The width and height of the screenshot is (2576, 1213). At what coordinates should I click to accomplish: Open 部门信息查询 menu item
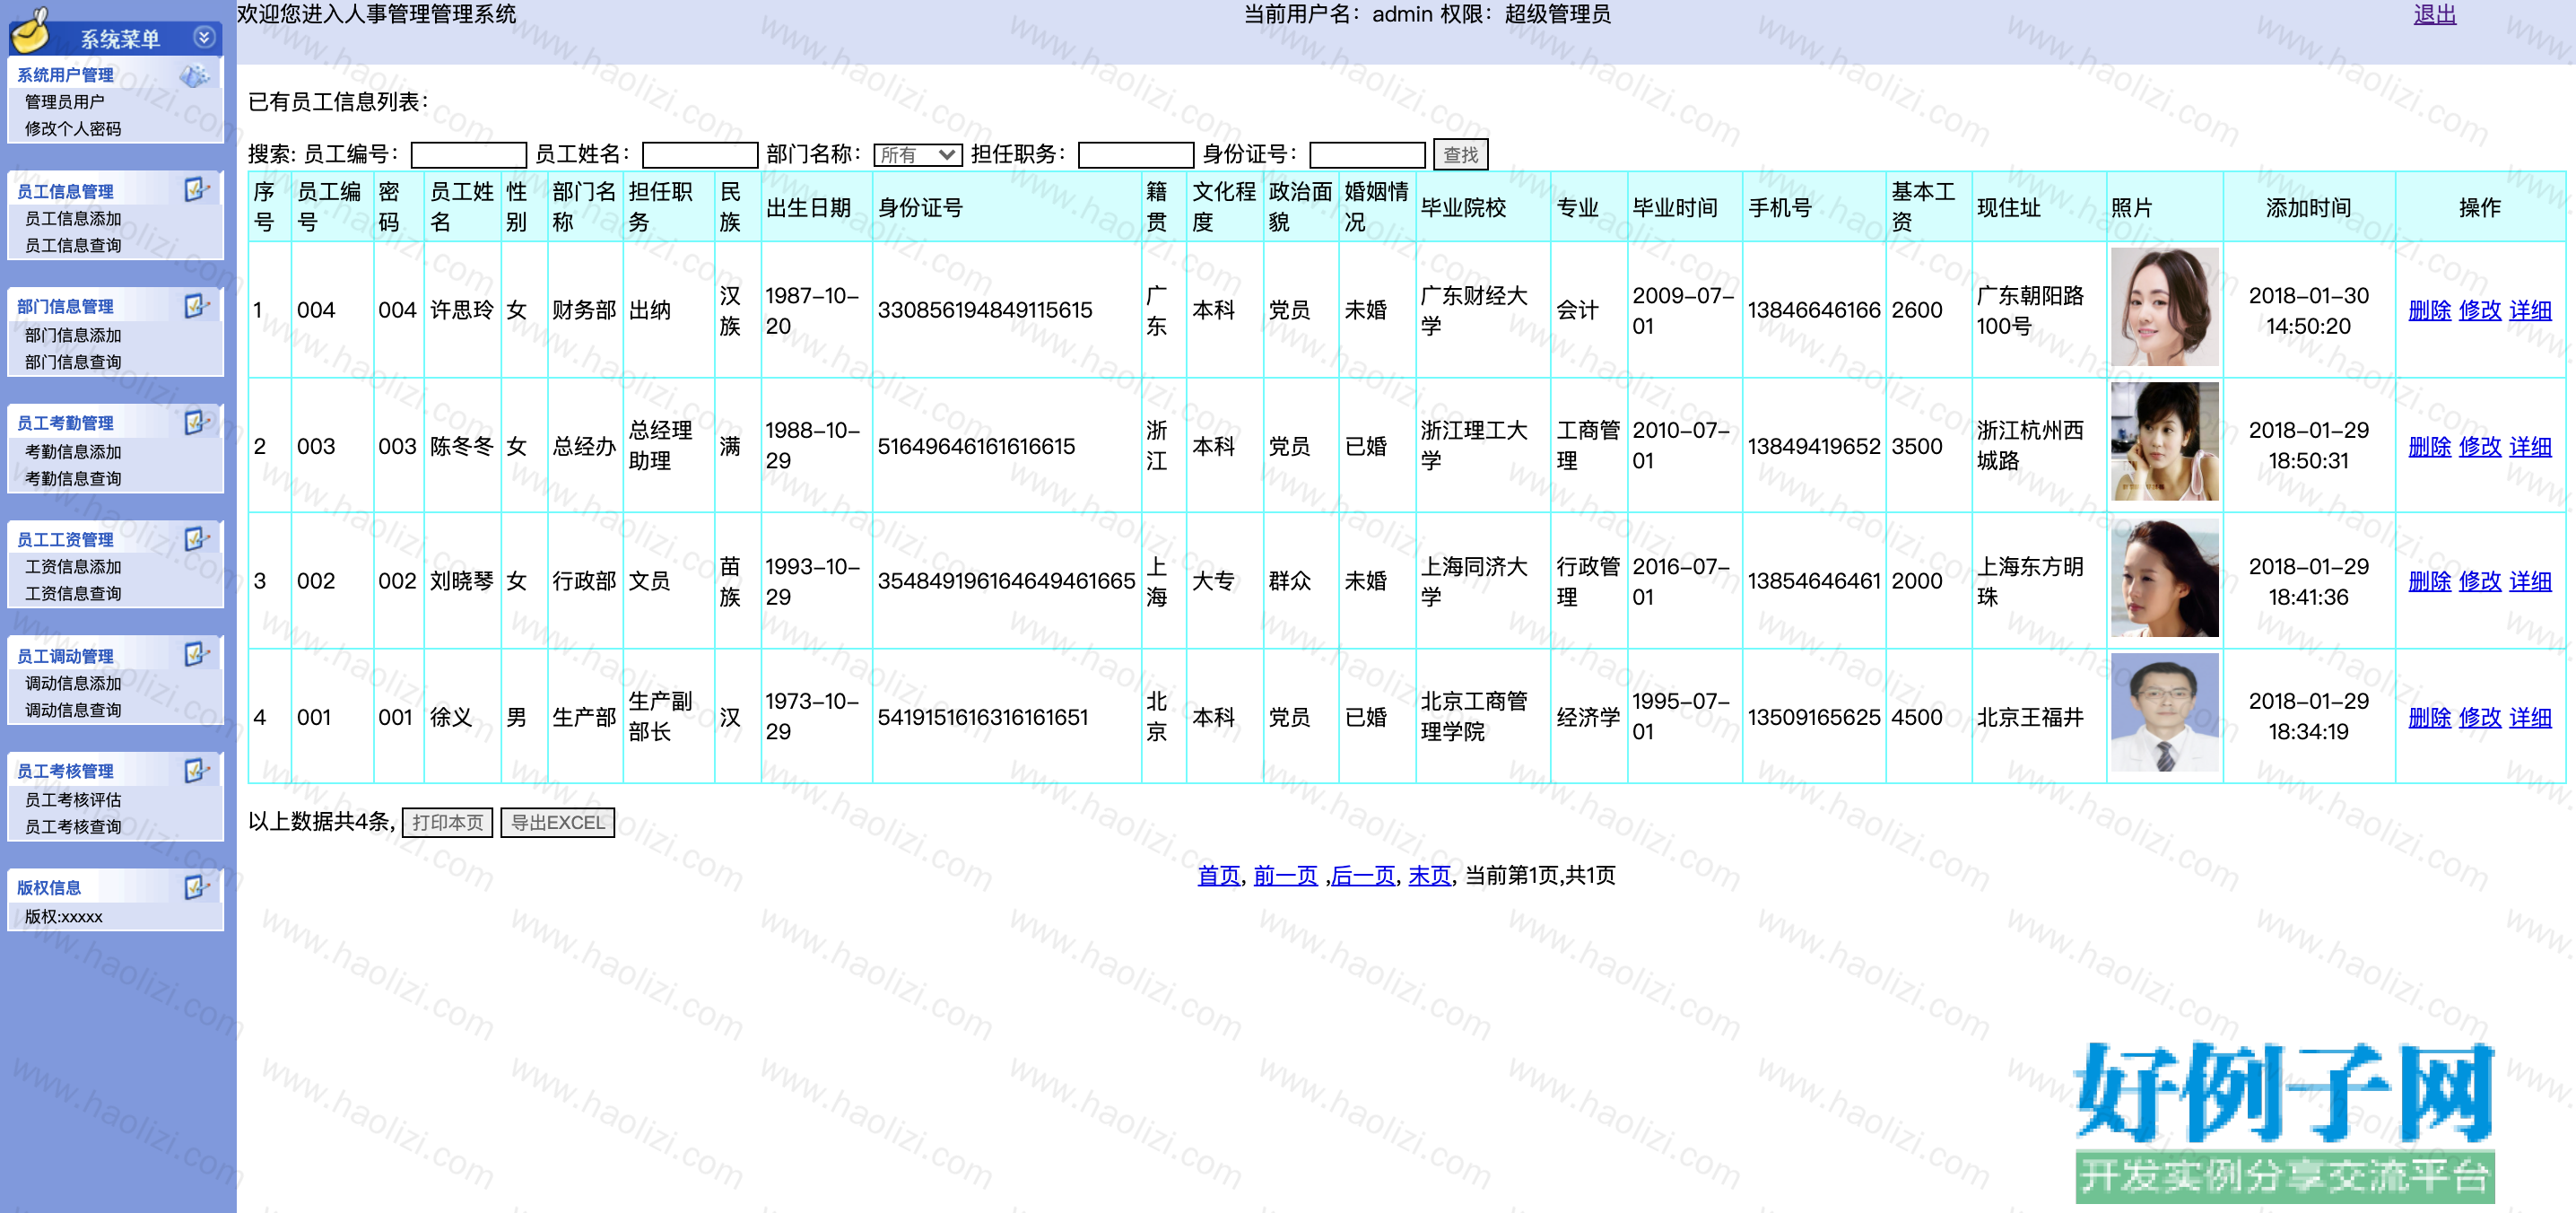point(73,363)
